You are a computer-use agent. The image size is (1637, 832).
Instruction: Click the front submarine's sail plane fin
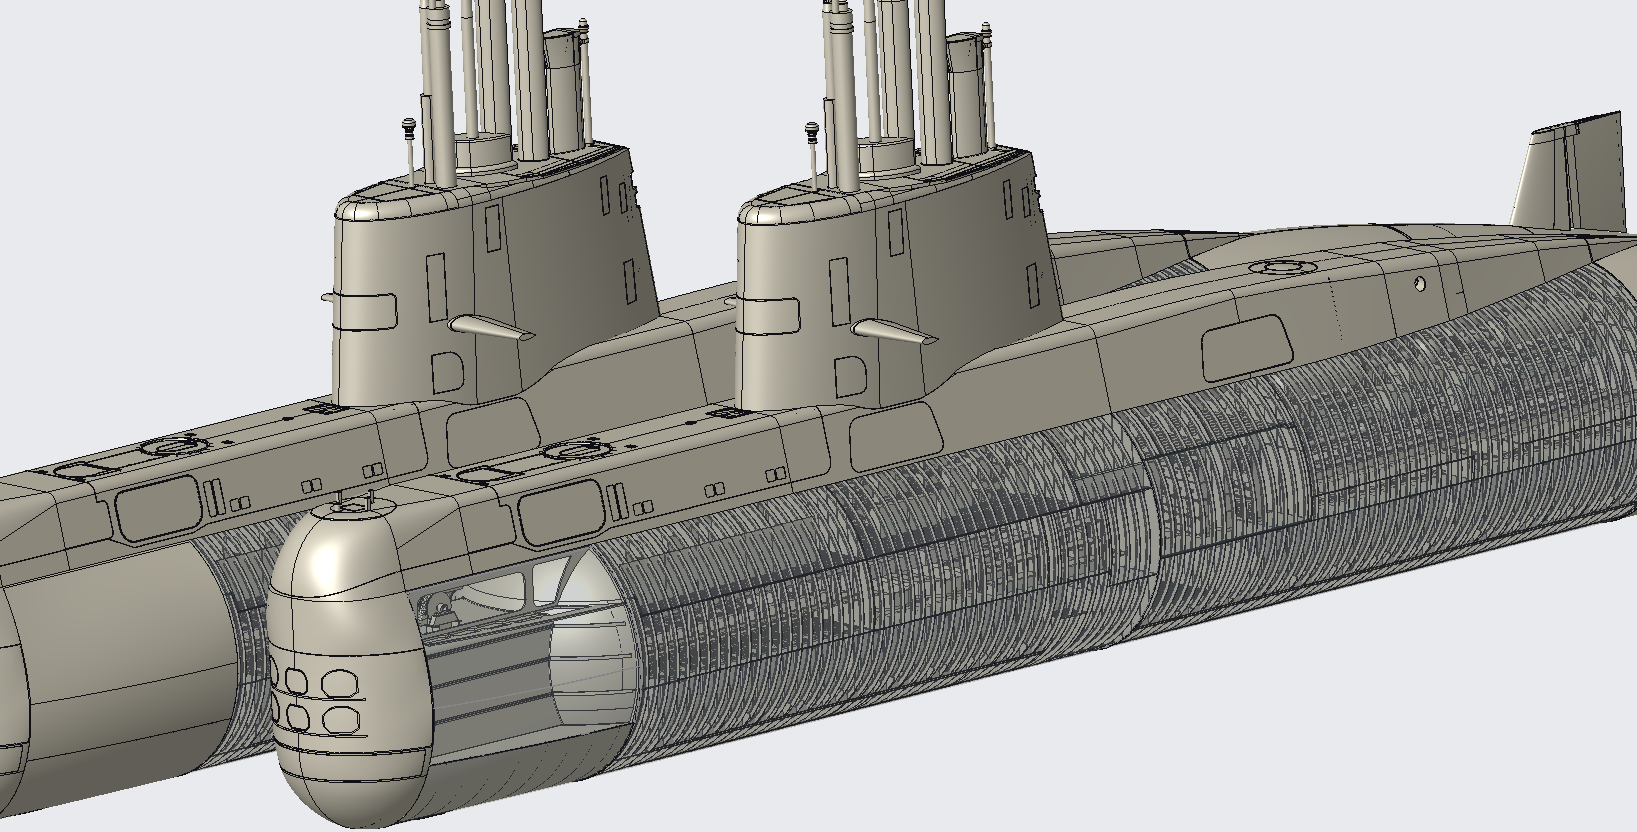(895, 333)
